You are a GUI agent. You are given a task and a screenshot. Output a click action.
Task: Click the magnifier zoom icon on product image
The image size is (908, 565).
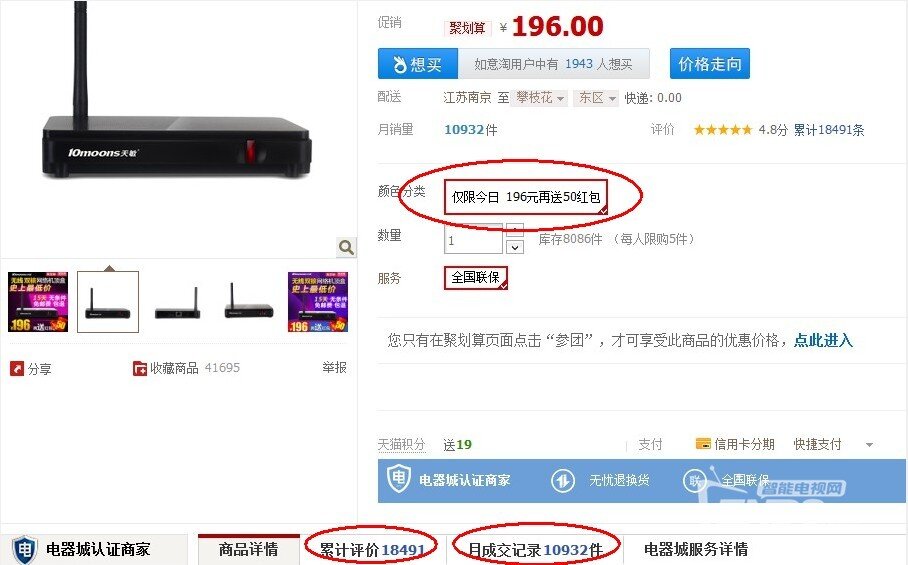346,247
